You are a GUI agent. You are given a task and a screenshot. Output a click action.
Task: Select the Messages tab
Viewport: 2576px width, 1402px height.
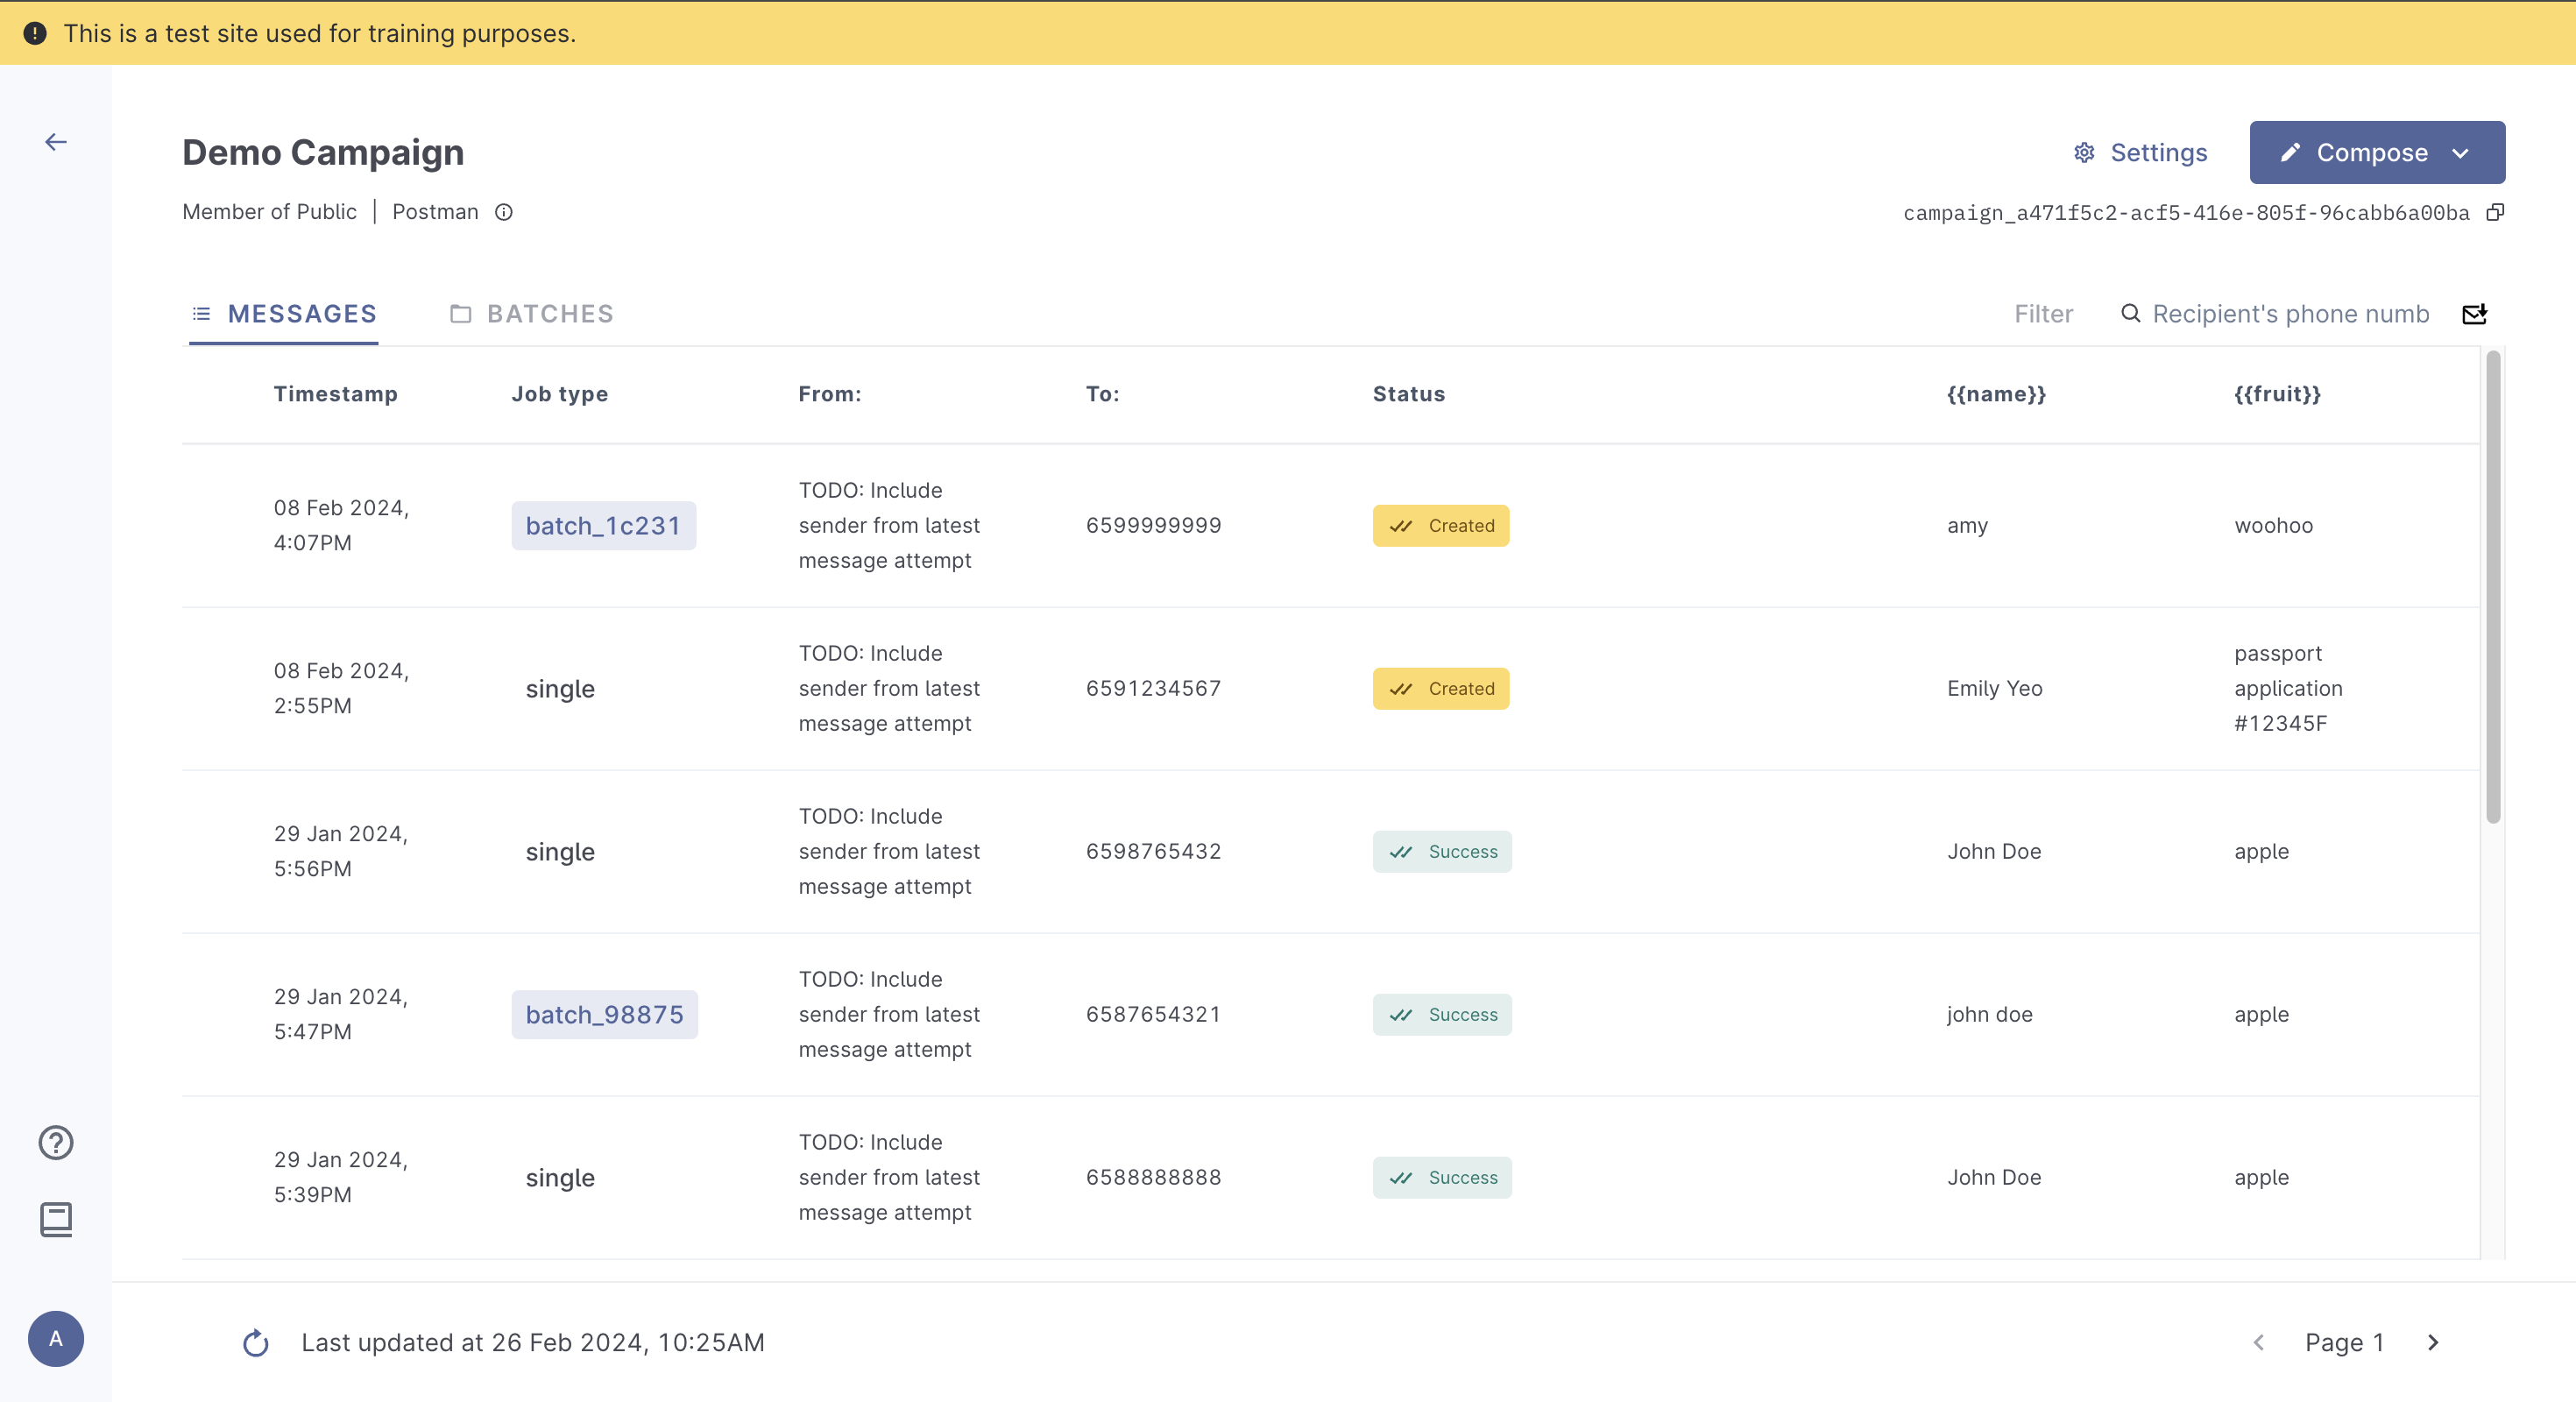point(284,314)
